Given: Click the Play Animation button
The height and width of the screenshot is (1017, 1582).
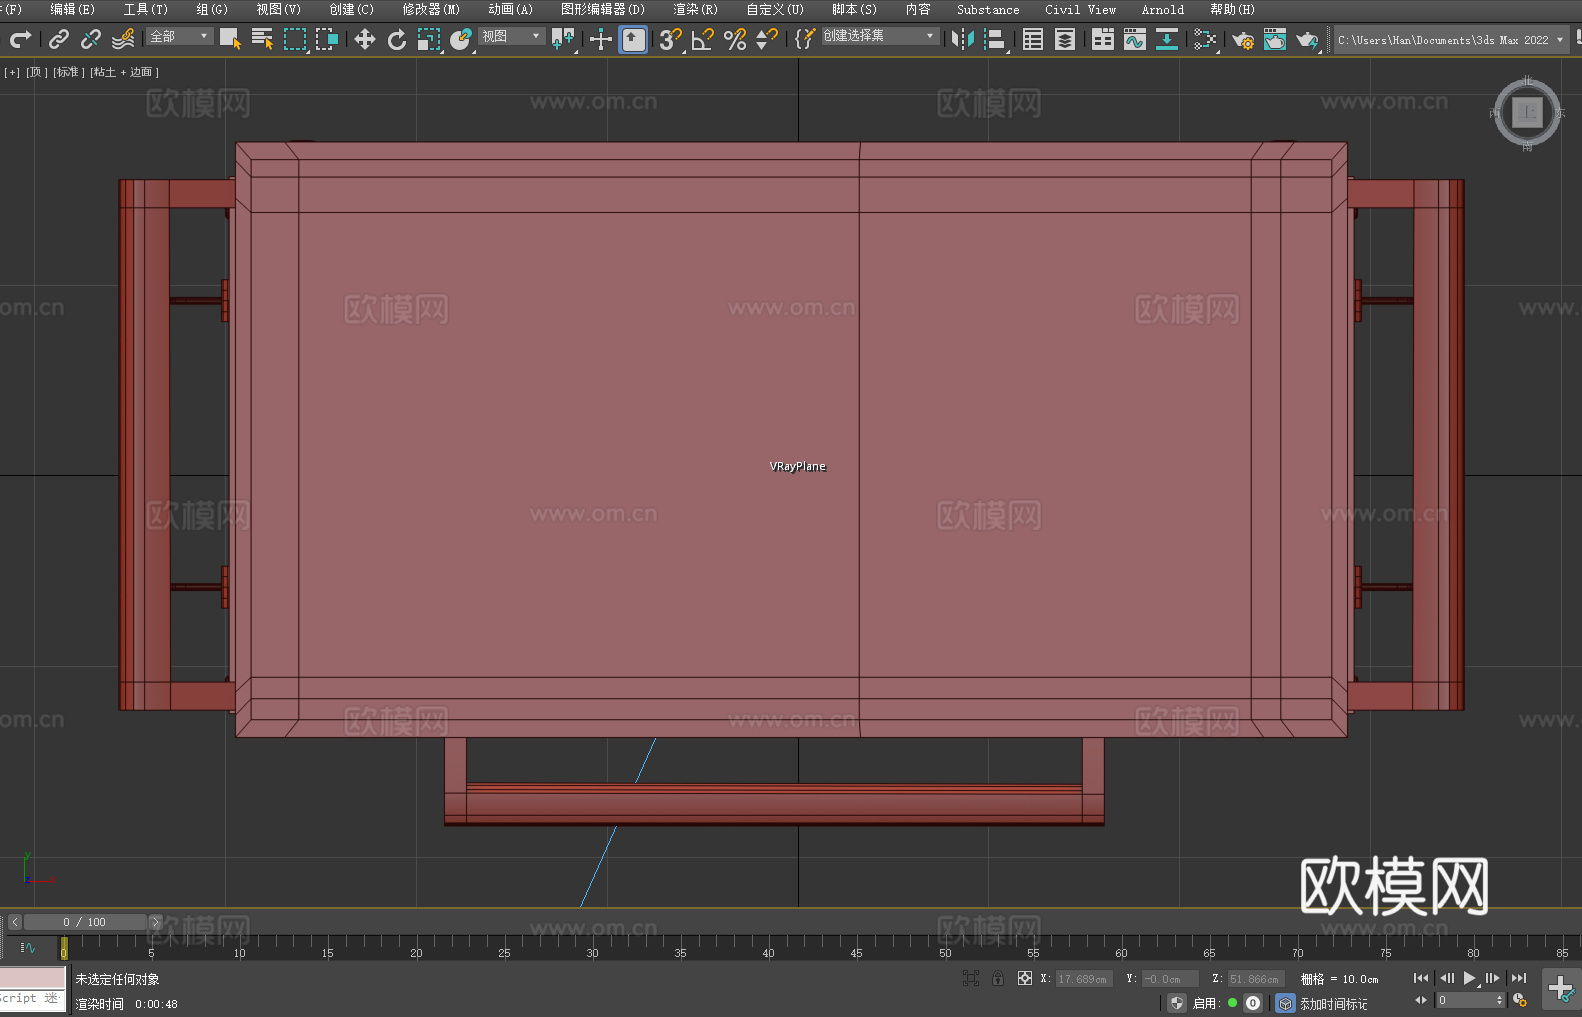Looking at the screenshot, I should (1470, 978).
